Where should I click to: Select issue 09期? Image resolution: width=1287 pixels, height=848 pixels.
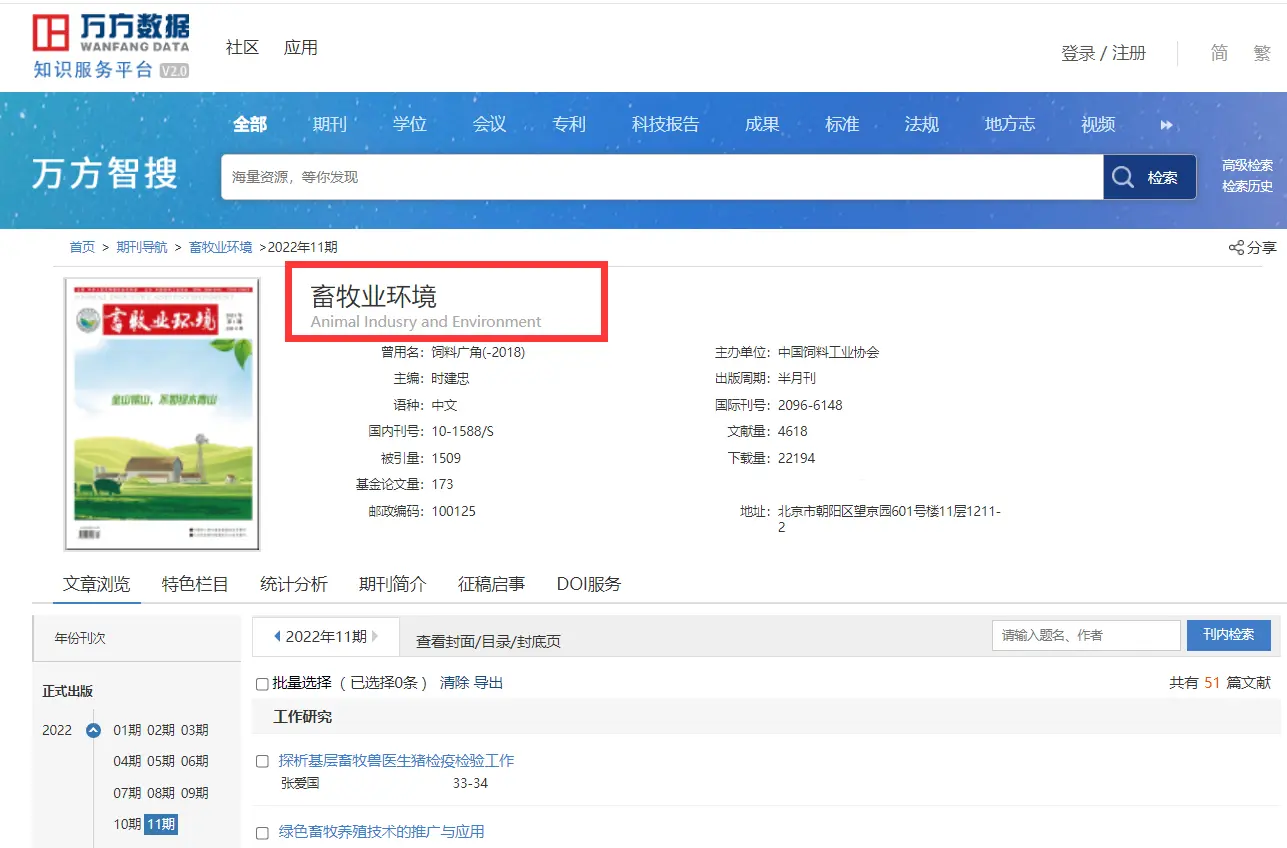(x=195, y=793)
